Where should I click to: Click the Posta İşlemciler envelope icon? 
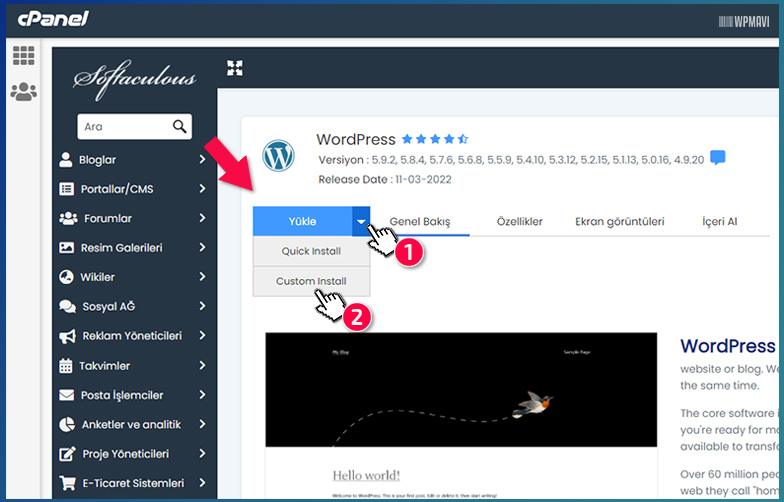tap(66, 395)
